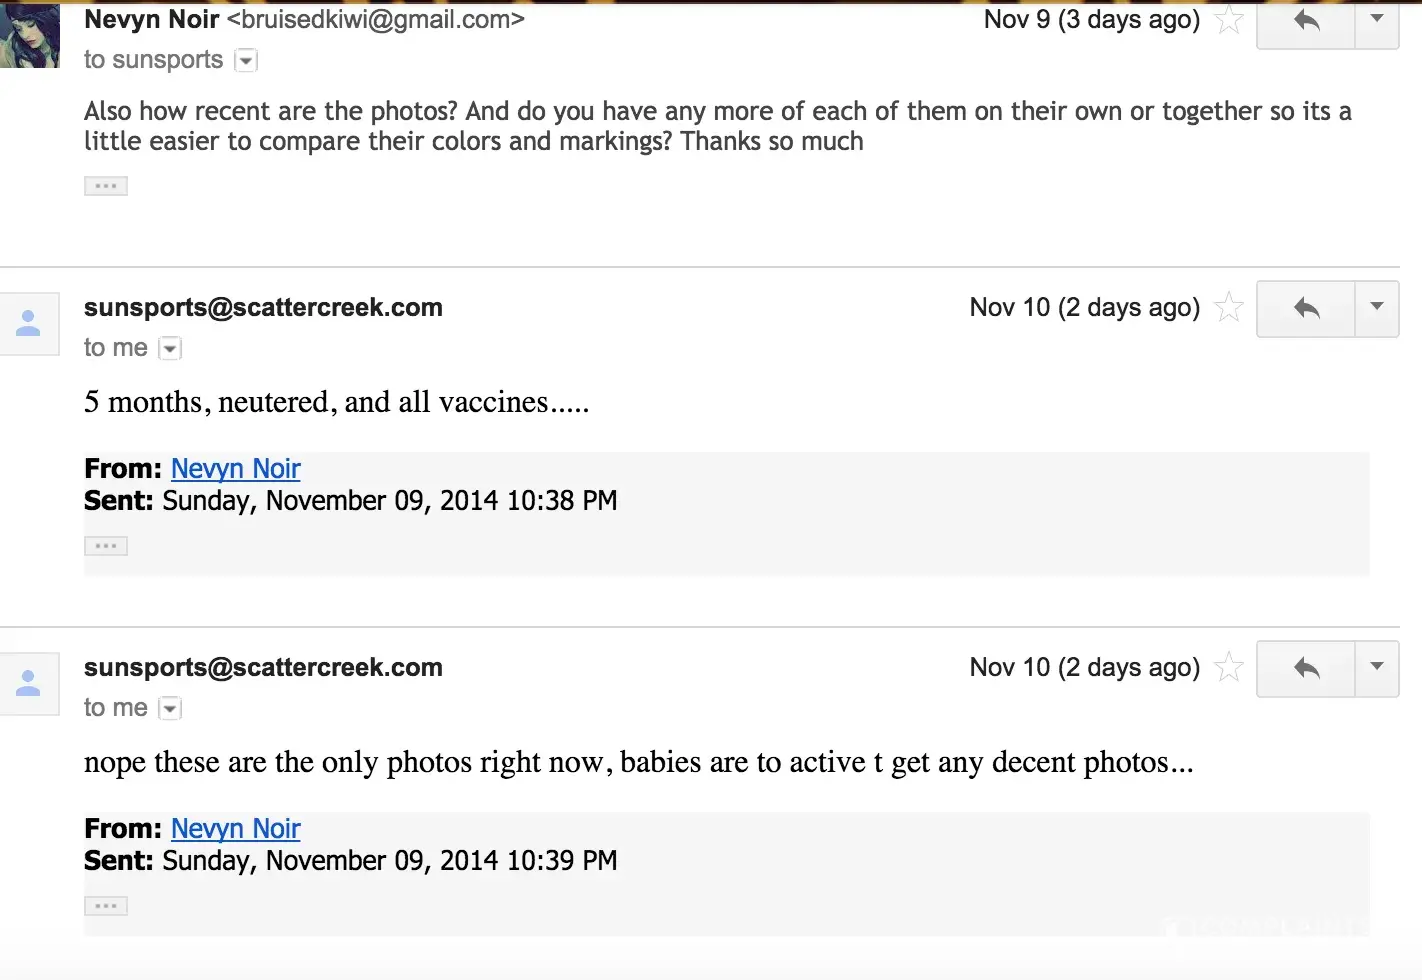The image size is (1422, 980).
Task: Expand trimmed content in Nevyn Noir's message
Action: point(106,186)
